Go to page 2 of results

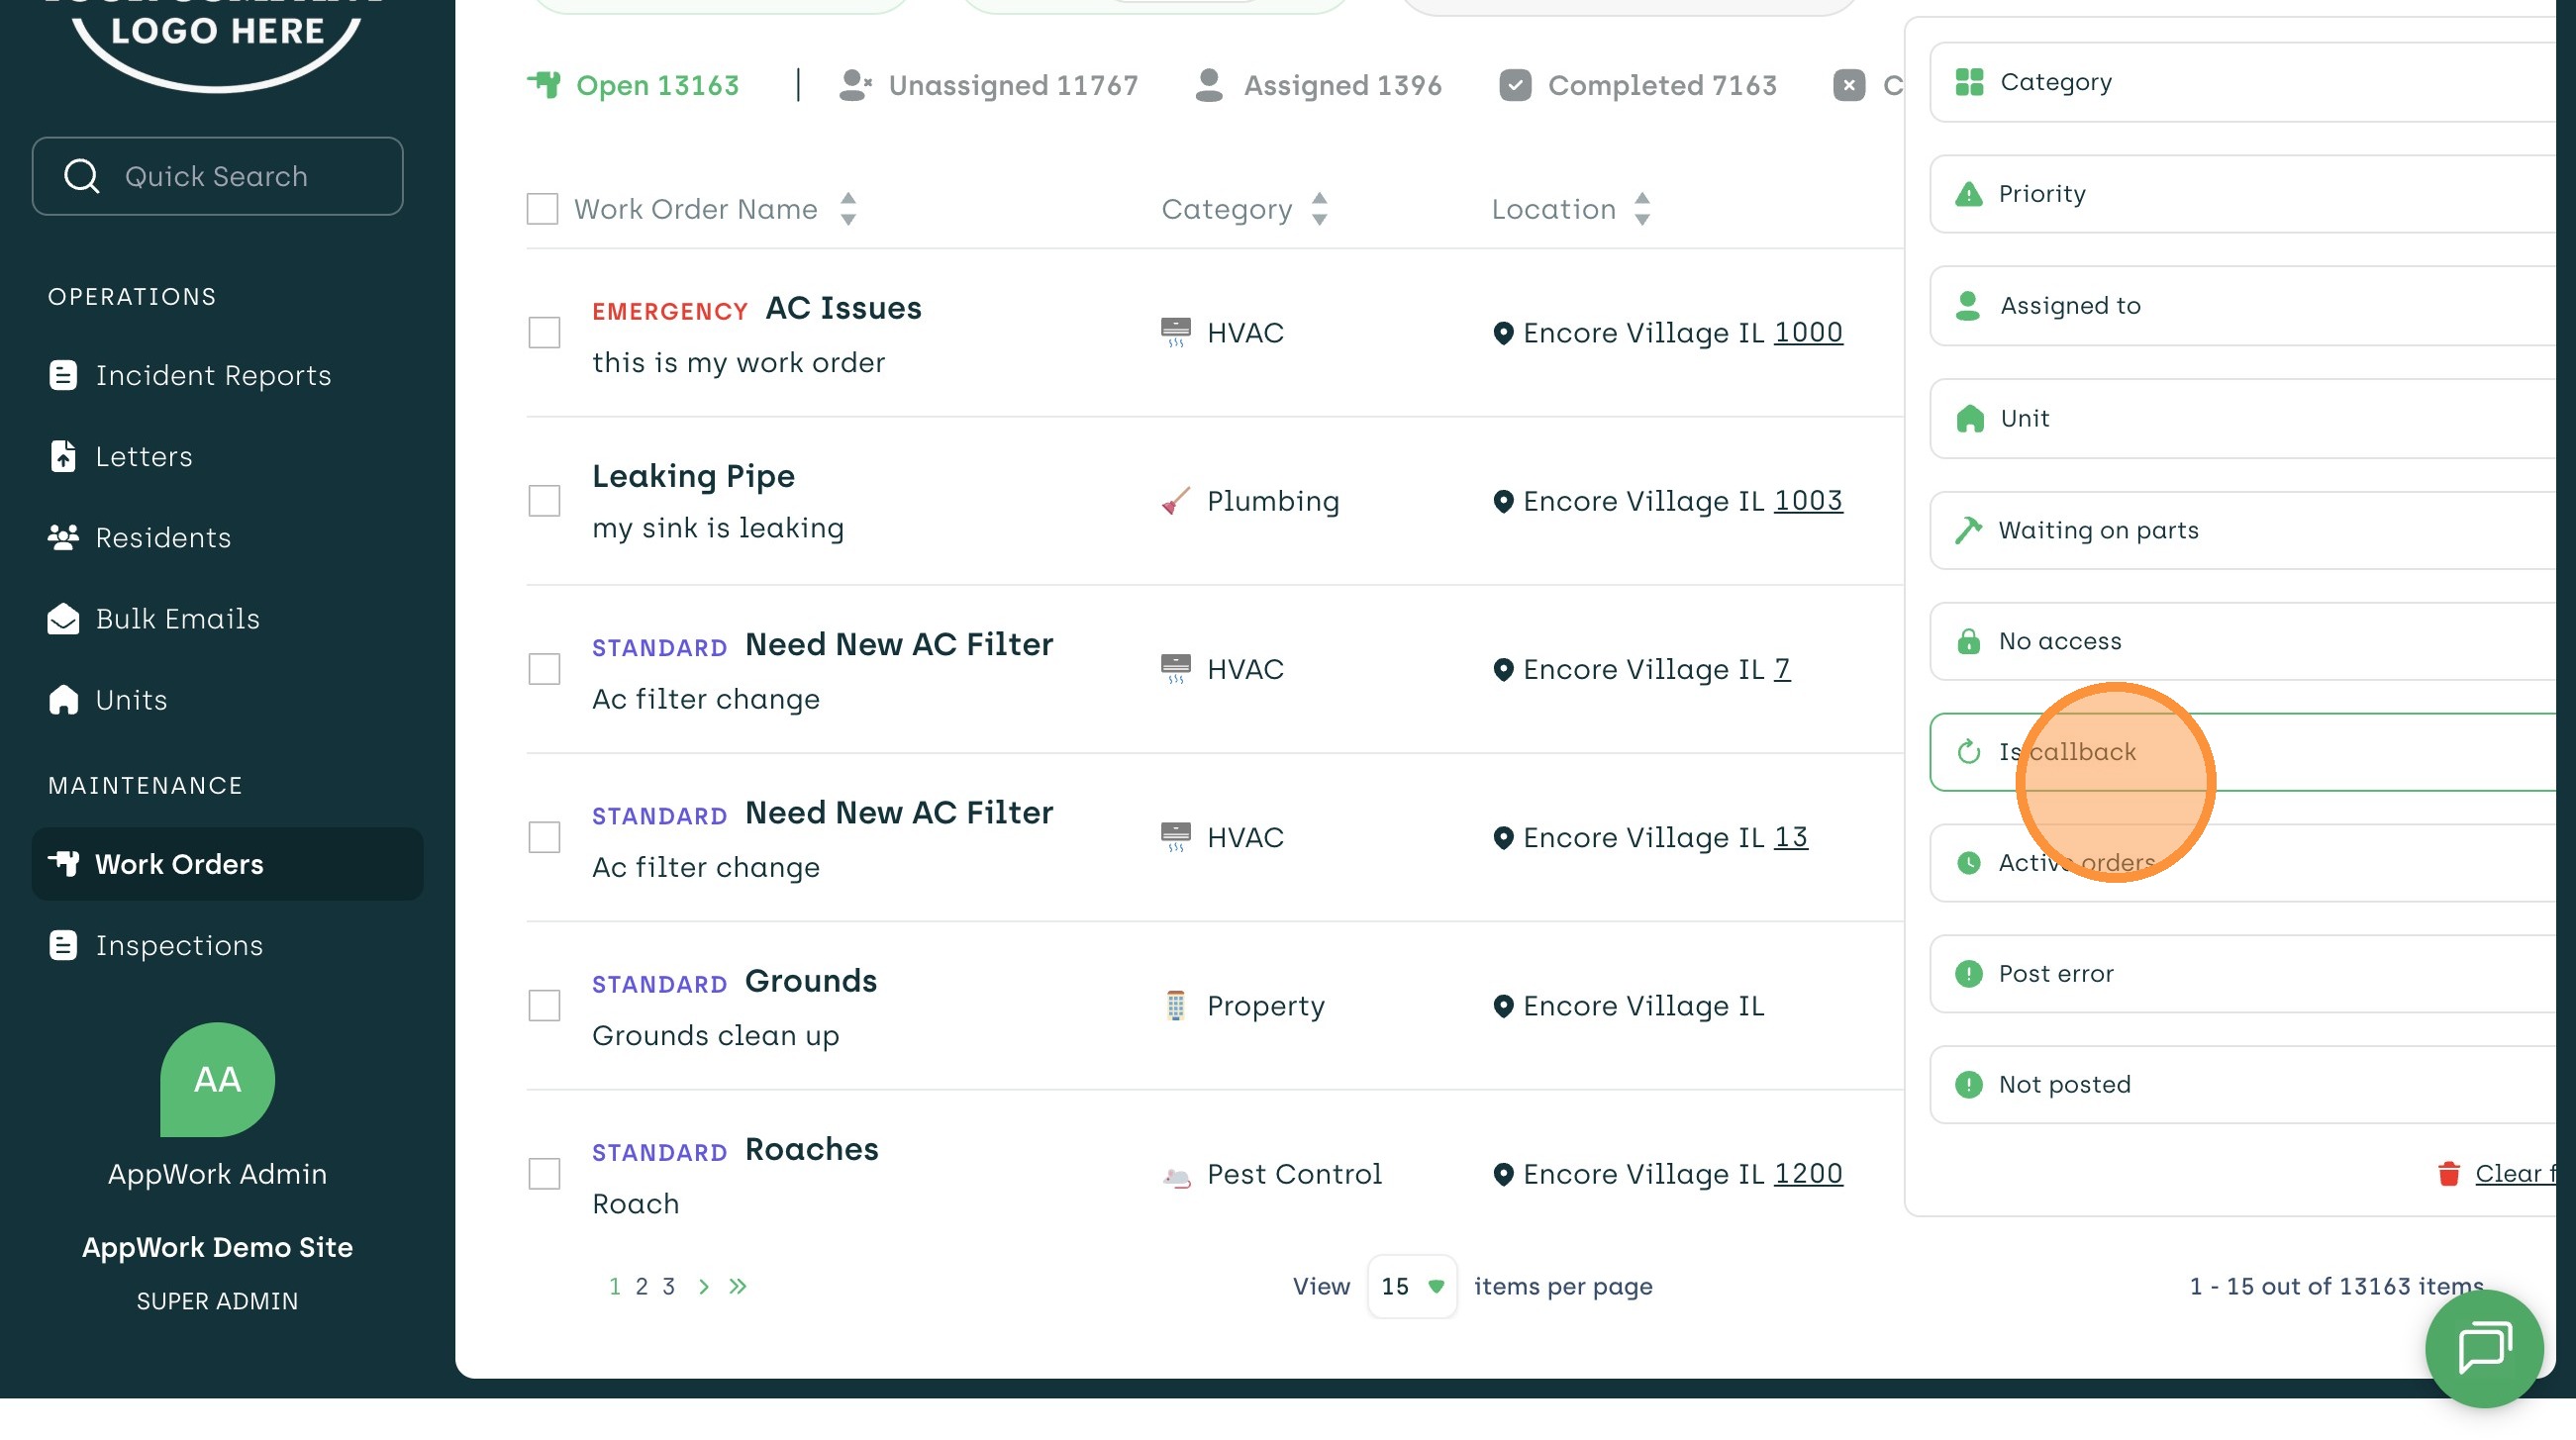click(x=641, y=1286)
